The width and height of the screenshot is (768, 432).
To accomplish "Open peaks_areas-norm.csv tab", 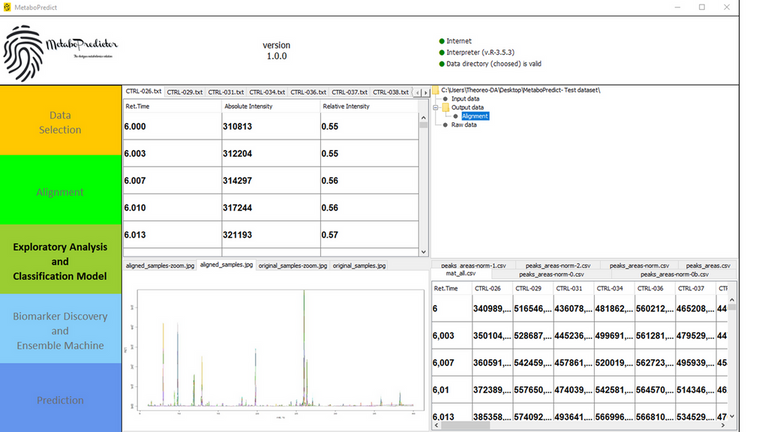I will [x=639, y=265].
